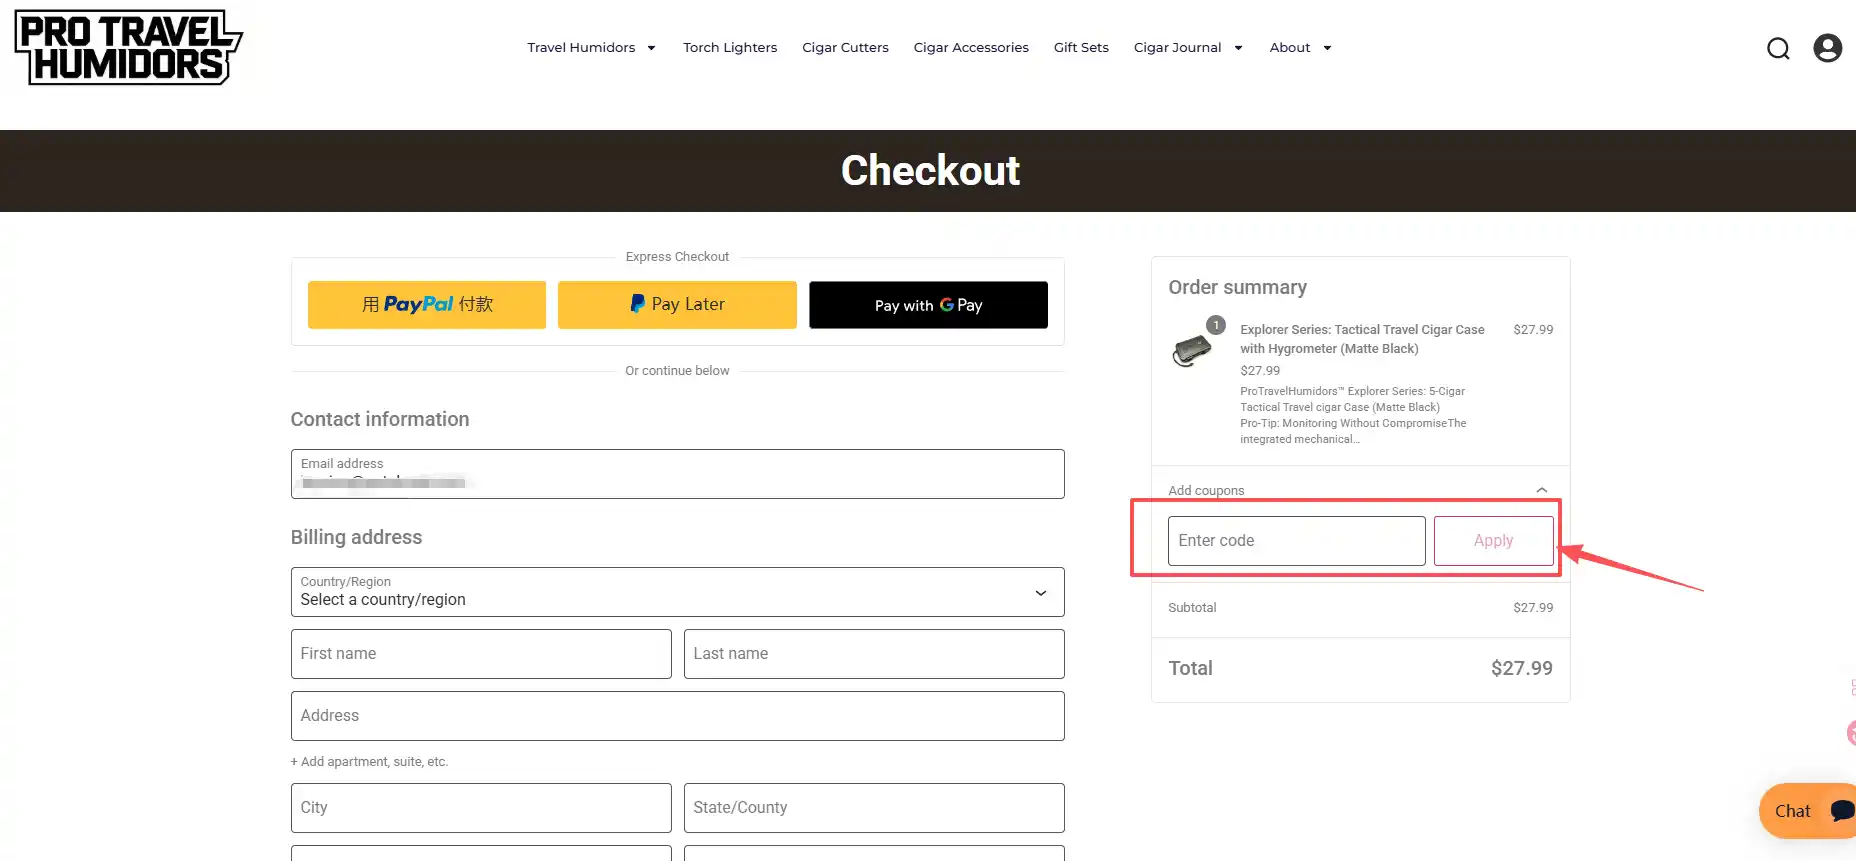This screenshot has width=1856, height=861.
Task: Pay with the PayPal express button
Action: point(427,304)
